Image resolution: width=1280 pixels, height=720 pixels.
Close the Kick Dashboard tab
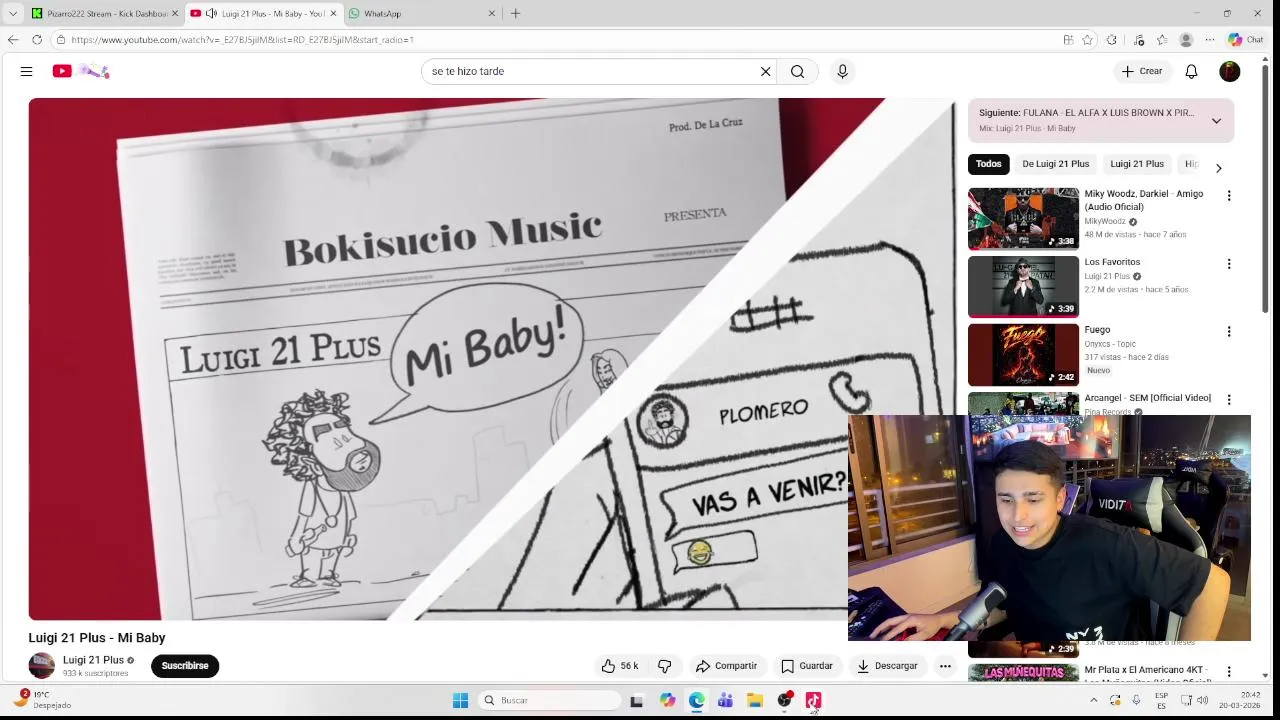pos(174,13)
